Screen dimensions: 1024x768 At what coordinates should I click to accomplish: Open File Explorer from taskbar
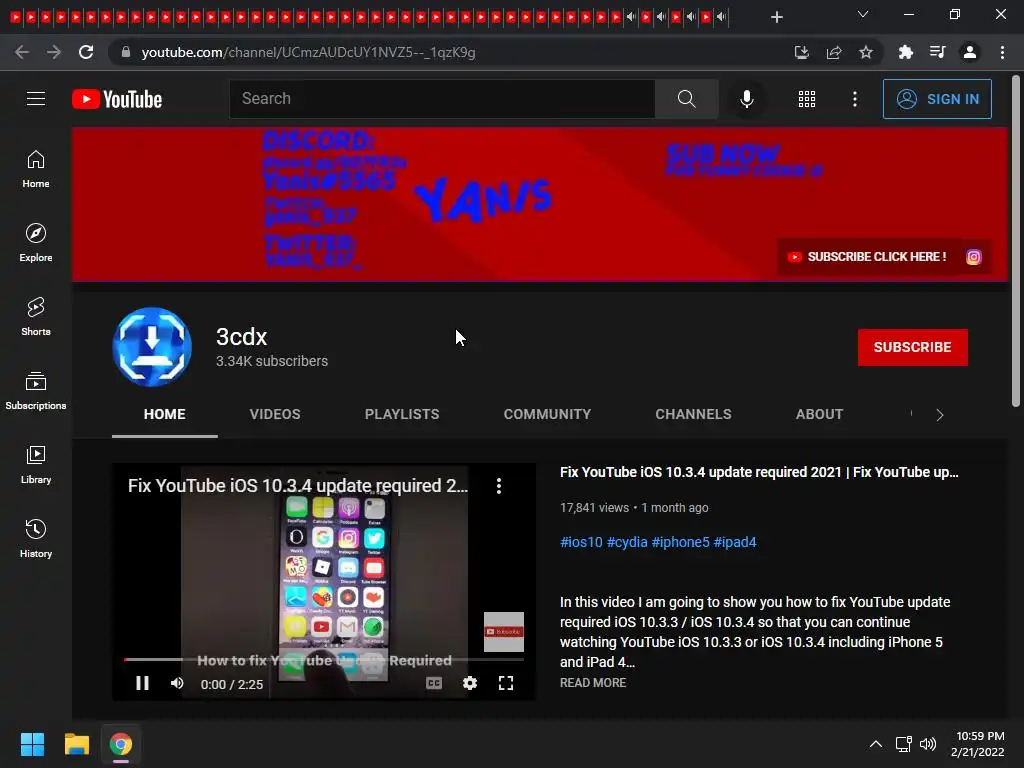click(76, 744)
